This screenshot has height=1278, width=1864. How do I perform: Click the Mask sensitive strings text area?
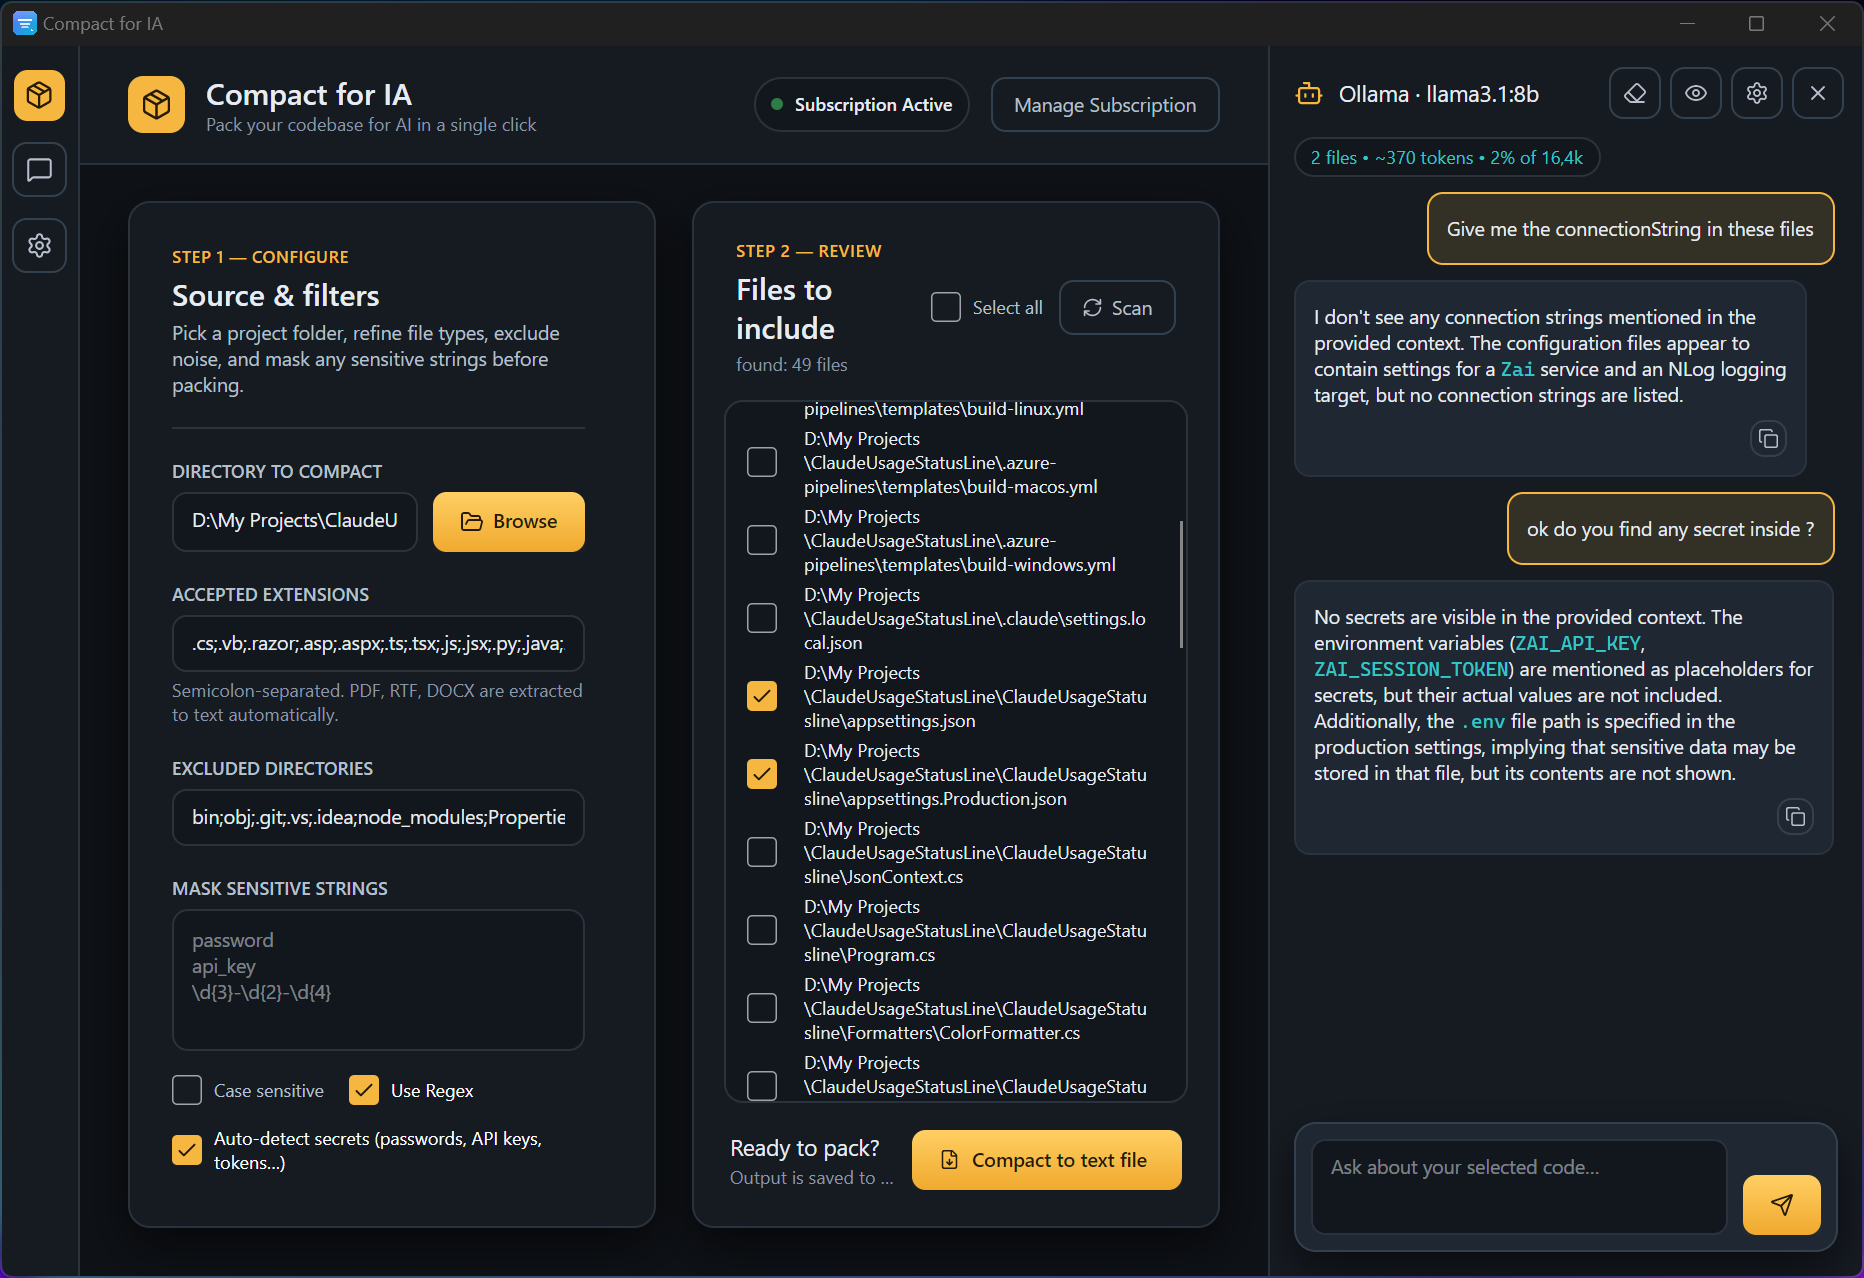pyautogui.click(x=378, y=980)
